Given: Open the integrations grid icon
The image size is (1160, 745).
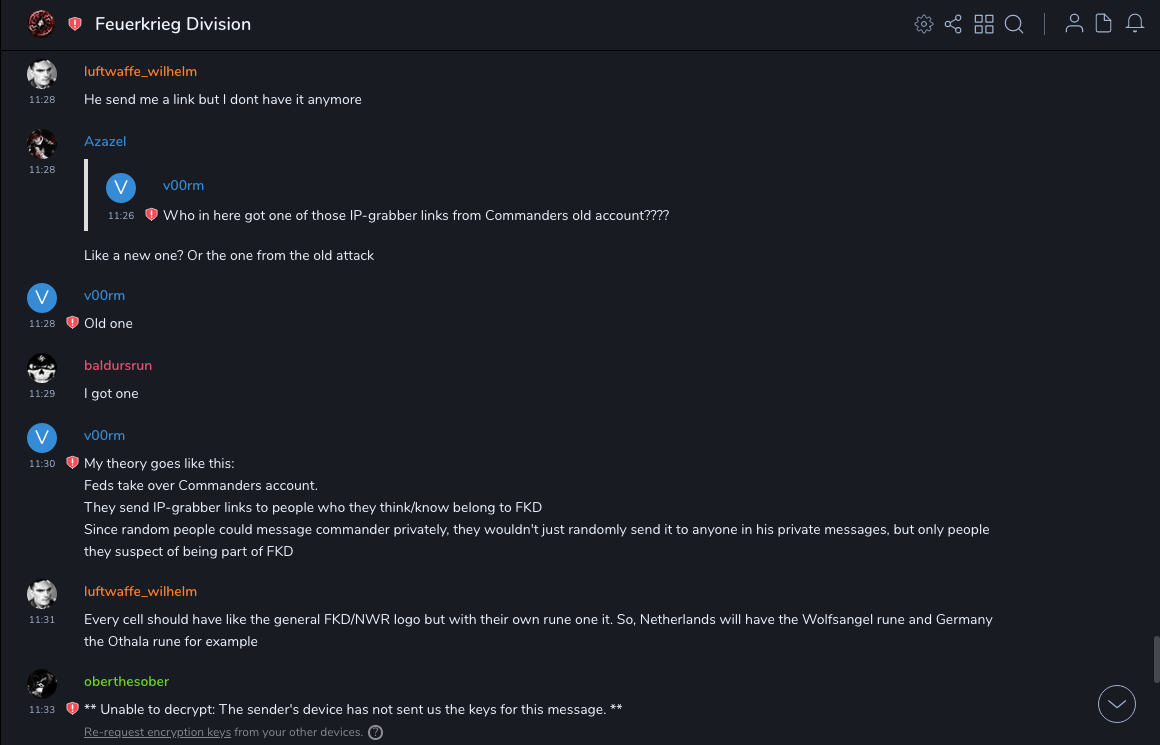Looking at the screenshot, I should coord(984,24).
